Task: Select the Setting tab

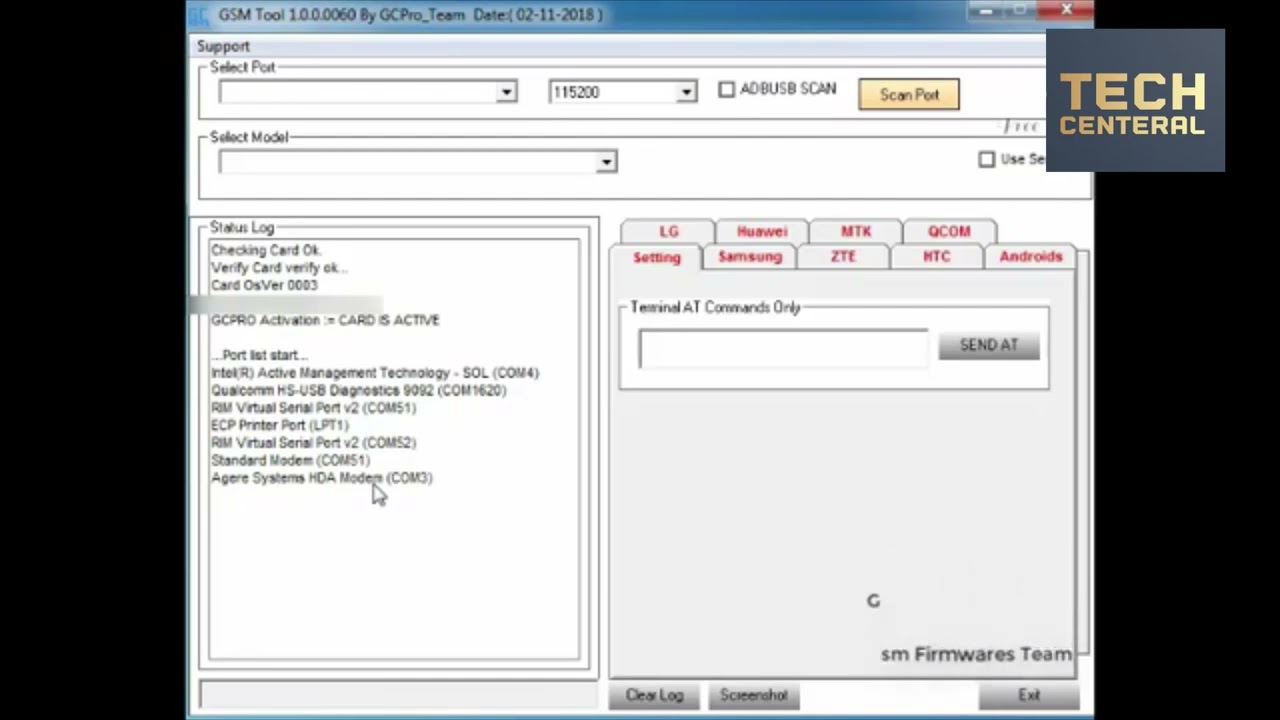Action: pos(656,257)
